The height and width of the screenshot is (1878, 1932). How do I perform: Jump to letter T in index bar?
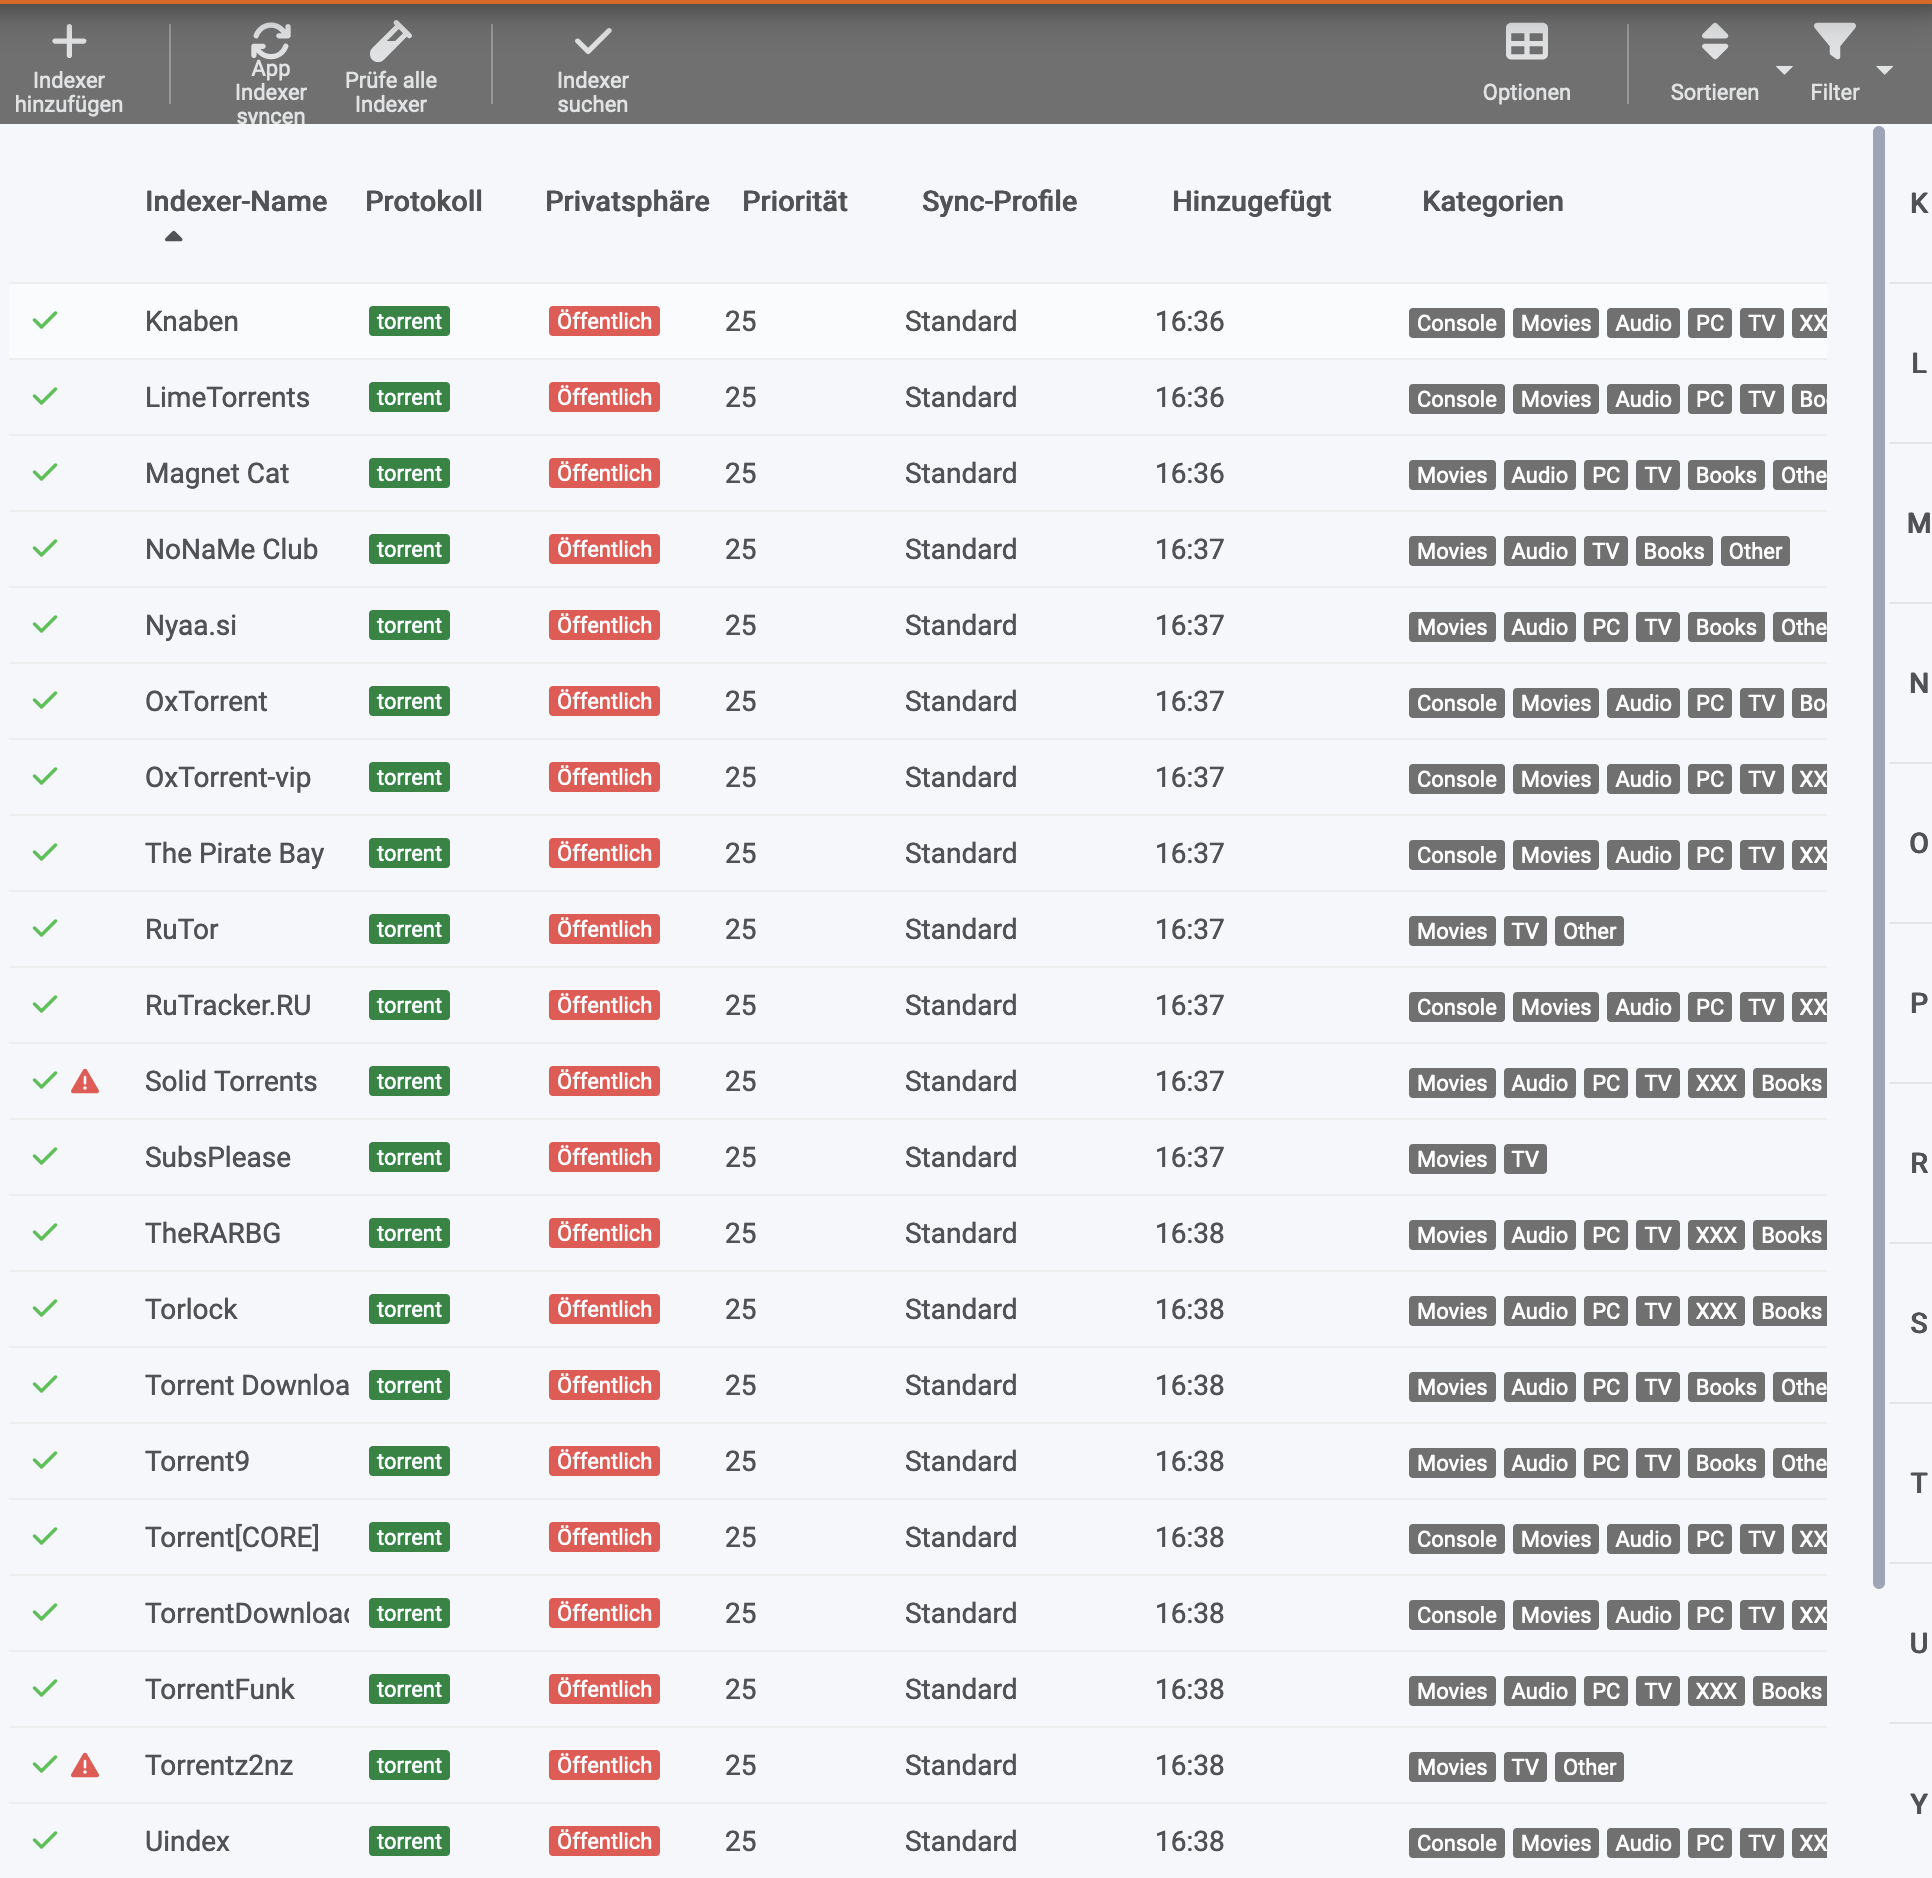(1917, 1483)
